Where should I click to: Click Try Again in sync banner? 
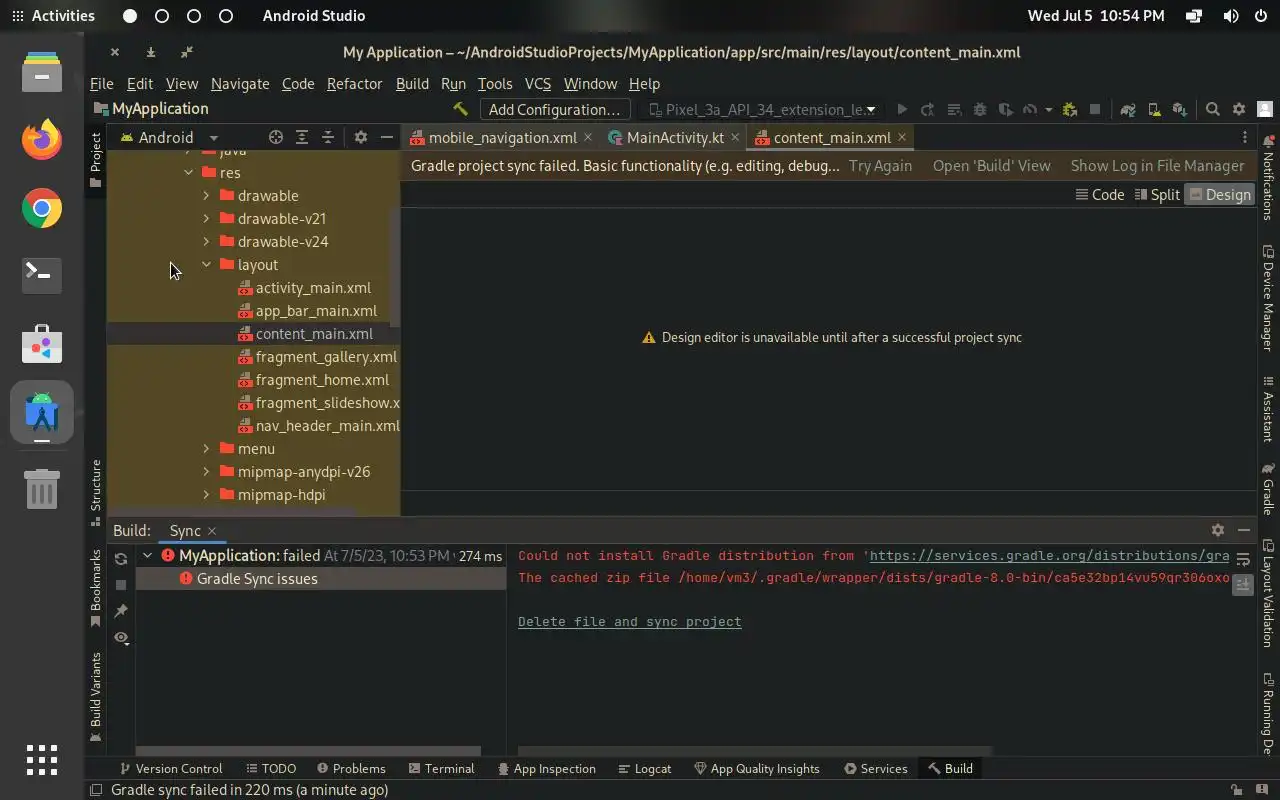coord(880,166)
